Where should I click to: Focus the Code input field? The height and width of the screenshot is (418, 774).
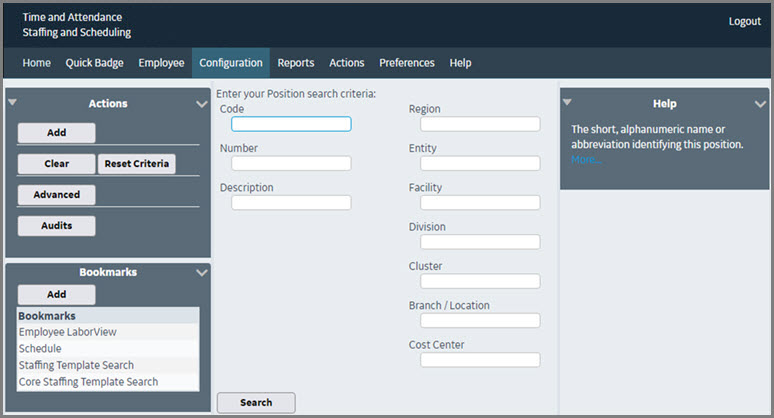coord(291,124)
